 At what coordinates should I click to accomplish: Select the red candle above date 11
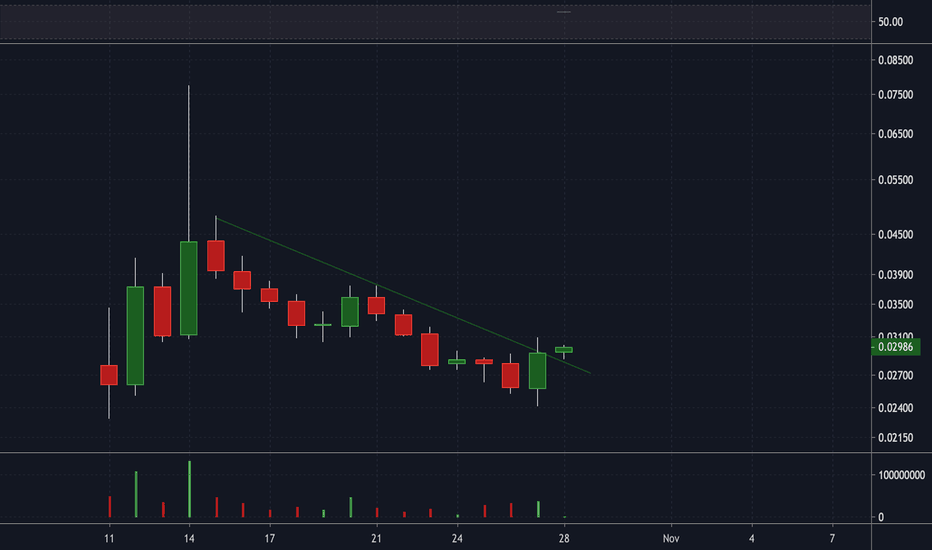[109, 375]
